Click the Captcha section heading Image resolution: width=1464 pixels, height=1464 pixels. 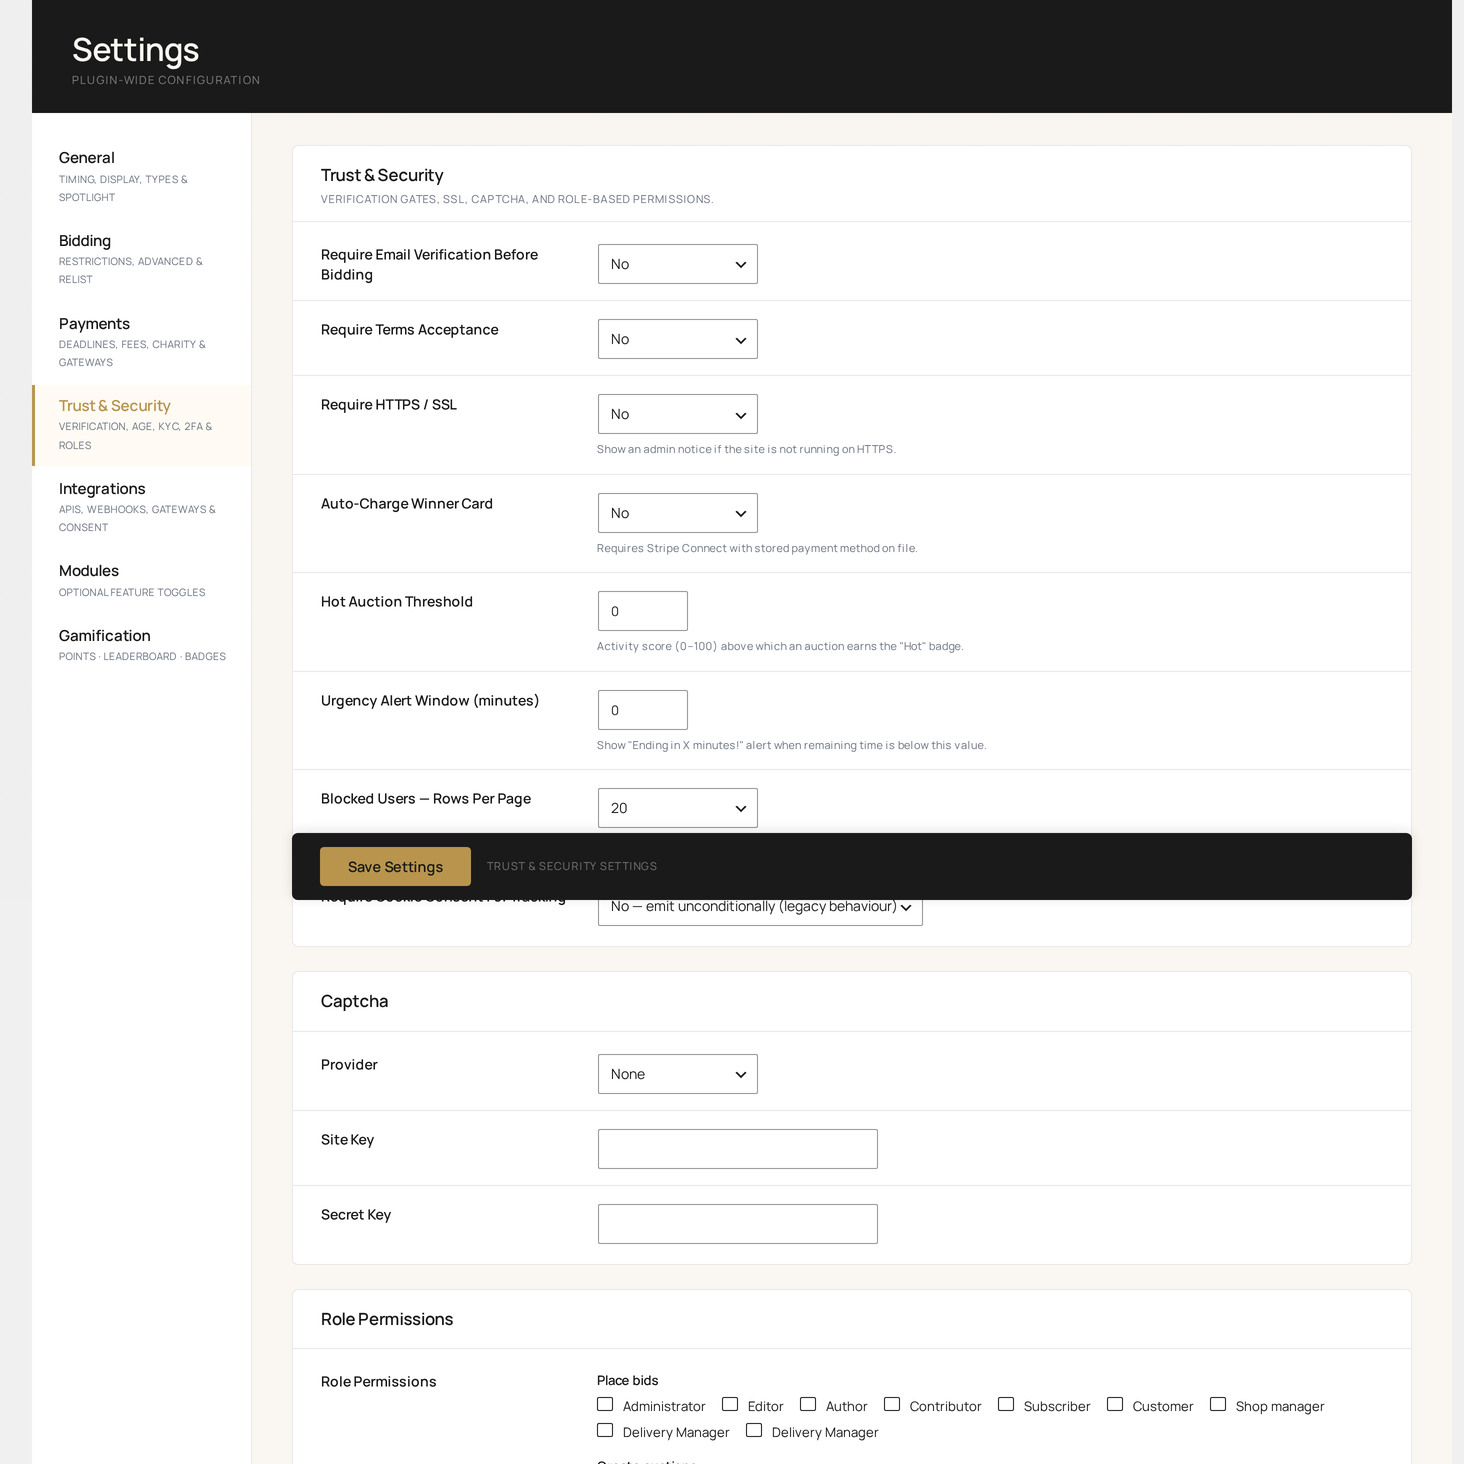(x=354, y=1001)
